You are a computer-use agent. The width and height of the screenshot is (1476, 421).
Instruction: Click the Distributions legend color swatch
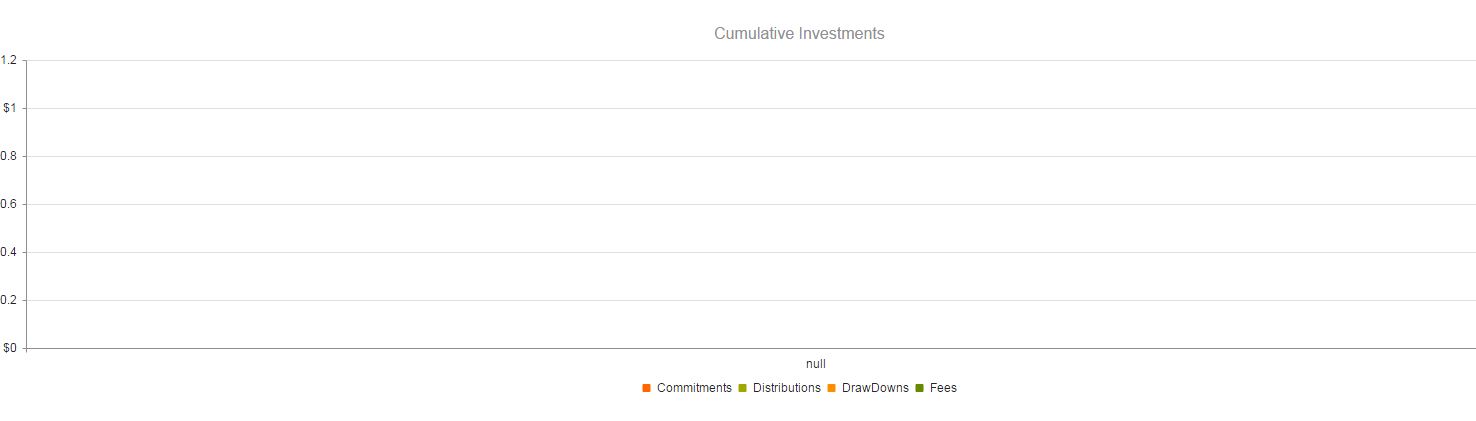pos(743,388)
